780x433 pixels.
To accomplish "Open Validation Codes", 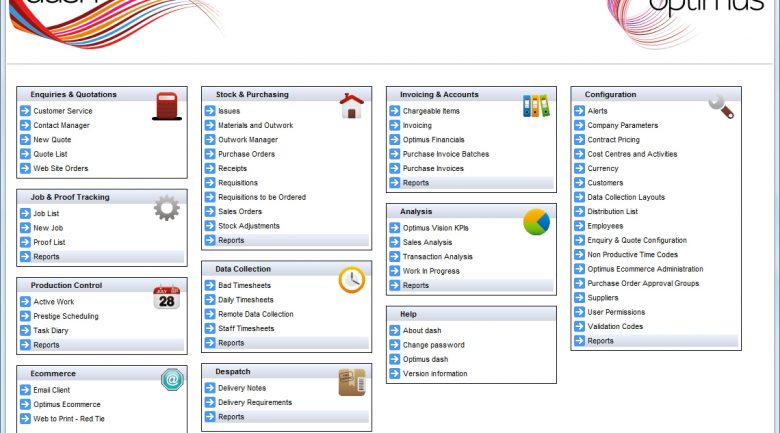I will (x=615, y=326).
